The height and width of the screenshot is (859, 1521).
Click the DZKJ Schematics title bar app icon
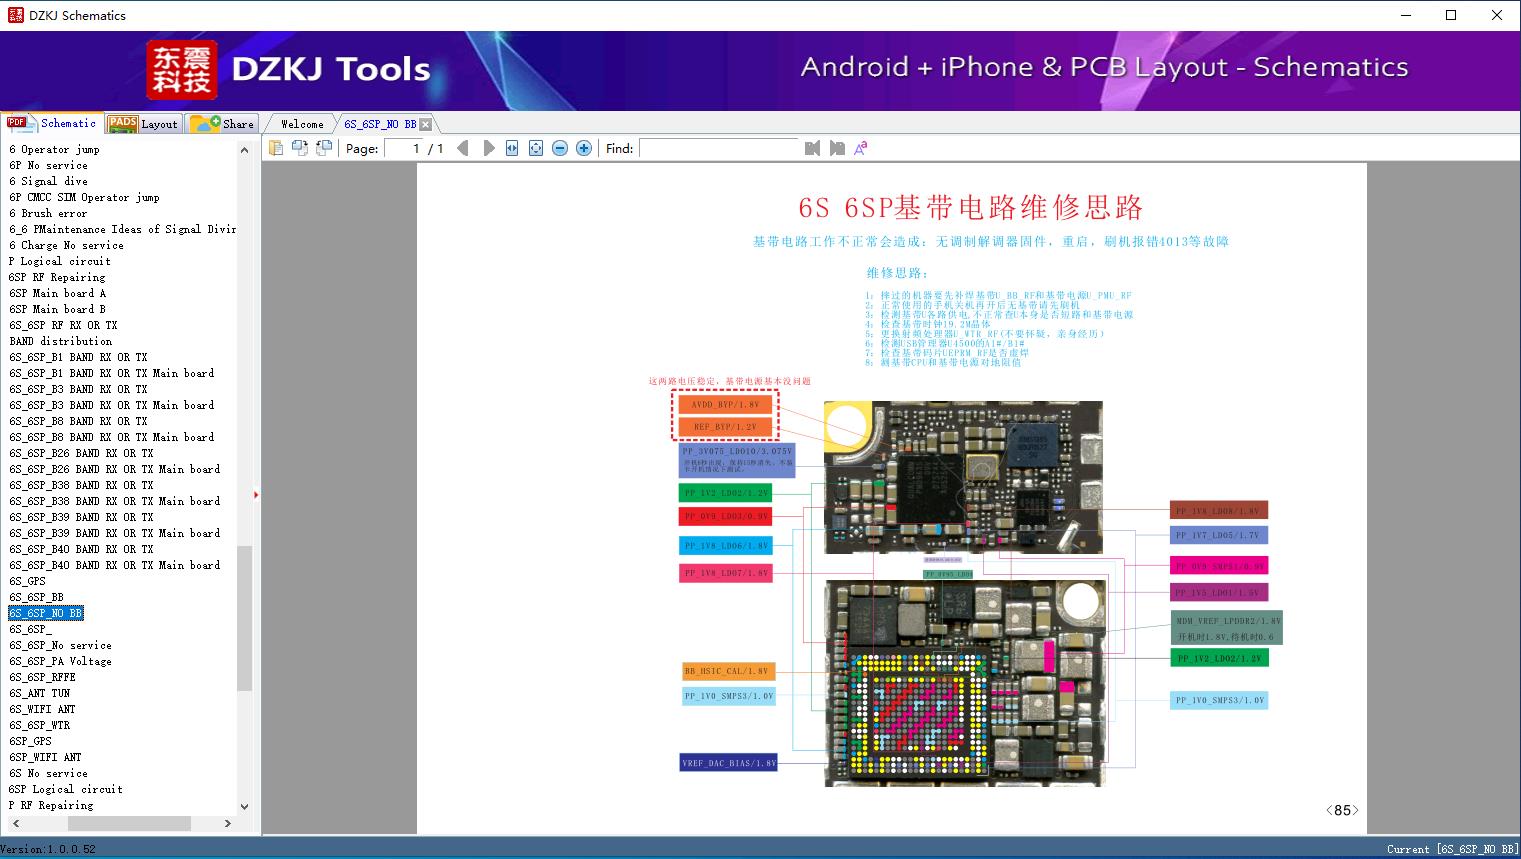(x=14, y=15)
